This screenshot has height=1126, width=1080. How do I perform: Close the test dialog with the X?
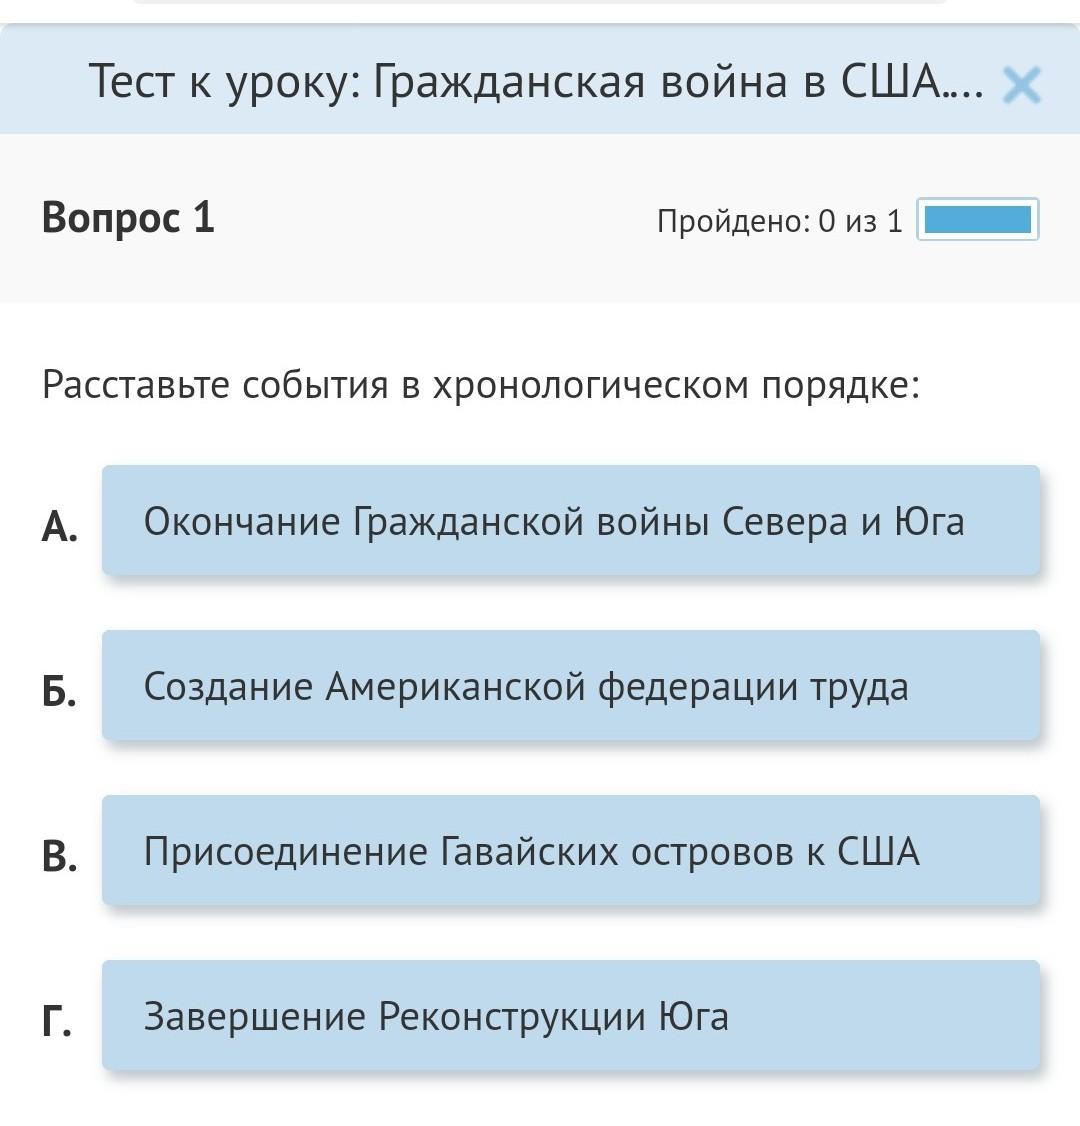[x=1021, y=85]
